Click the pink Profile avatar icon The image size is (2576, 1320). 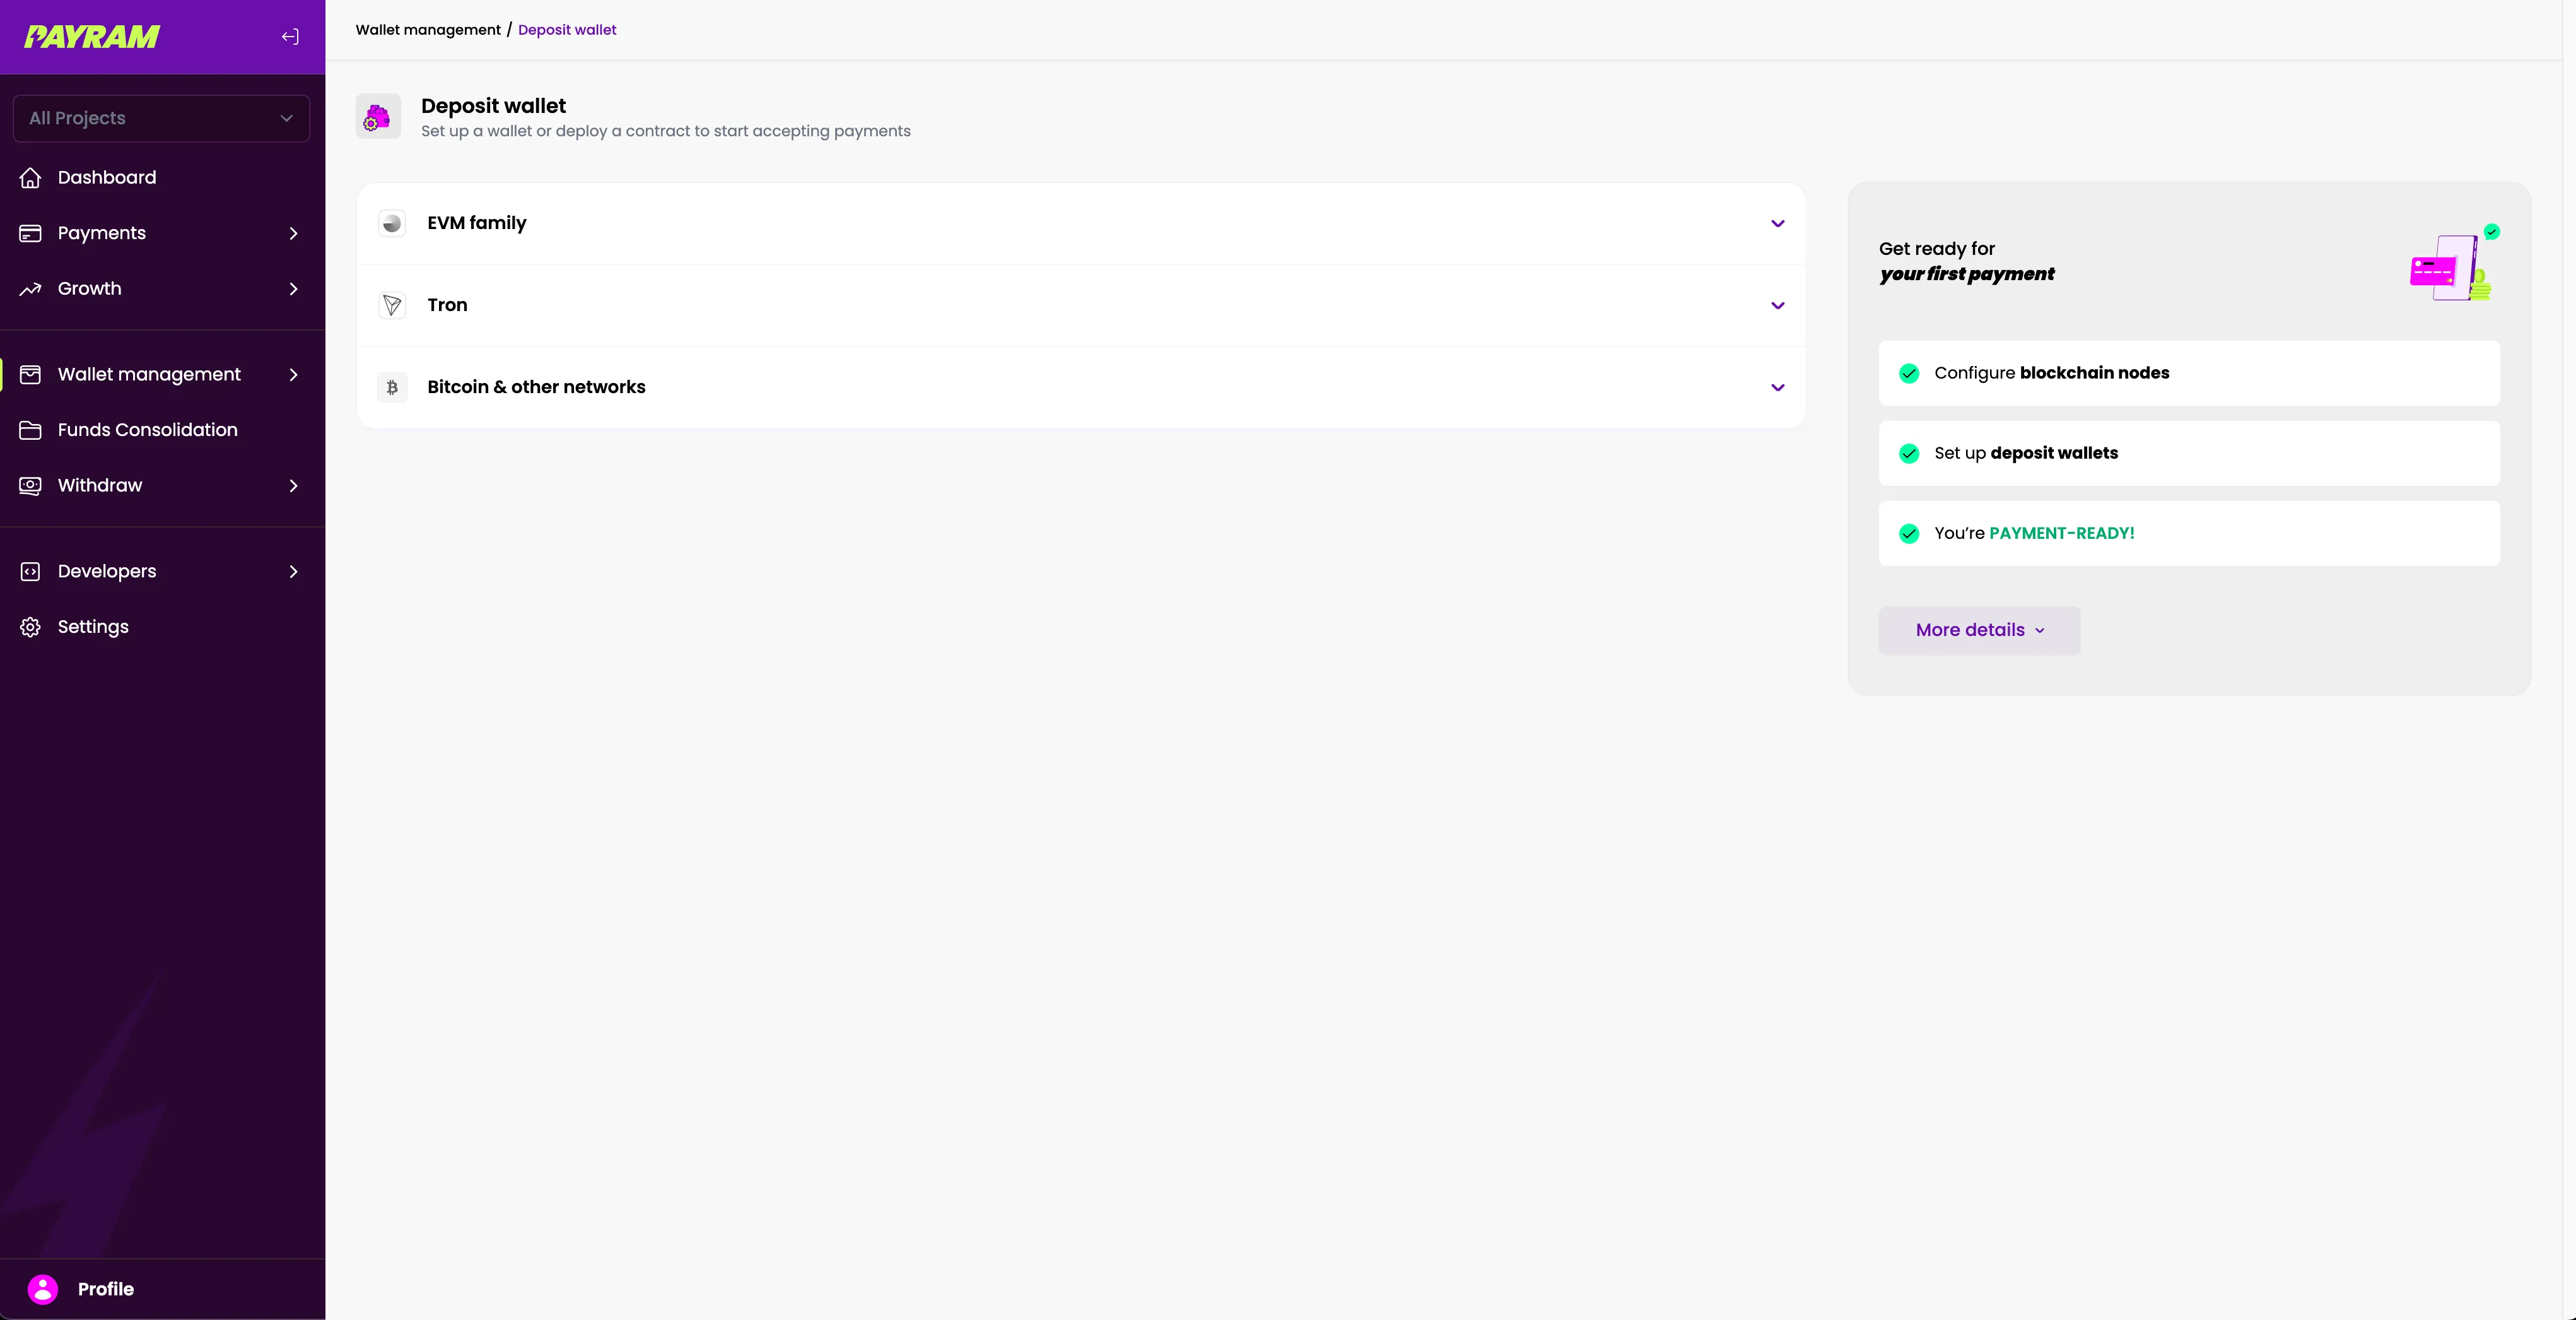click(43, 1289)
